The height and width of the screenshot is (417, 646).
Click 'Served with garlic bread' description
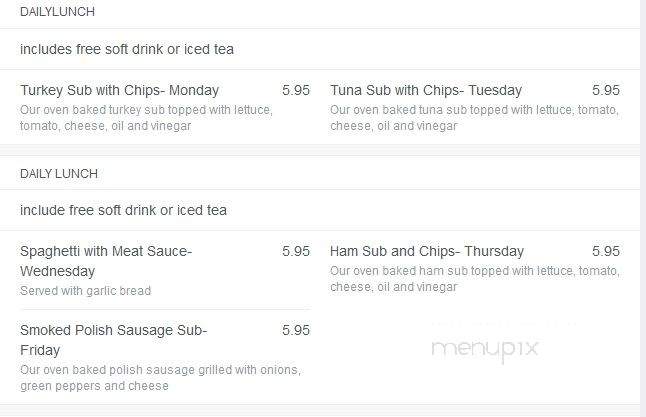[86, 291]
